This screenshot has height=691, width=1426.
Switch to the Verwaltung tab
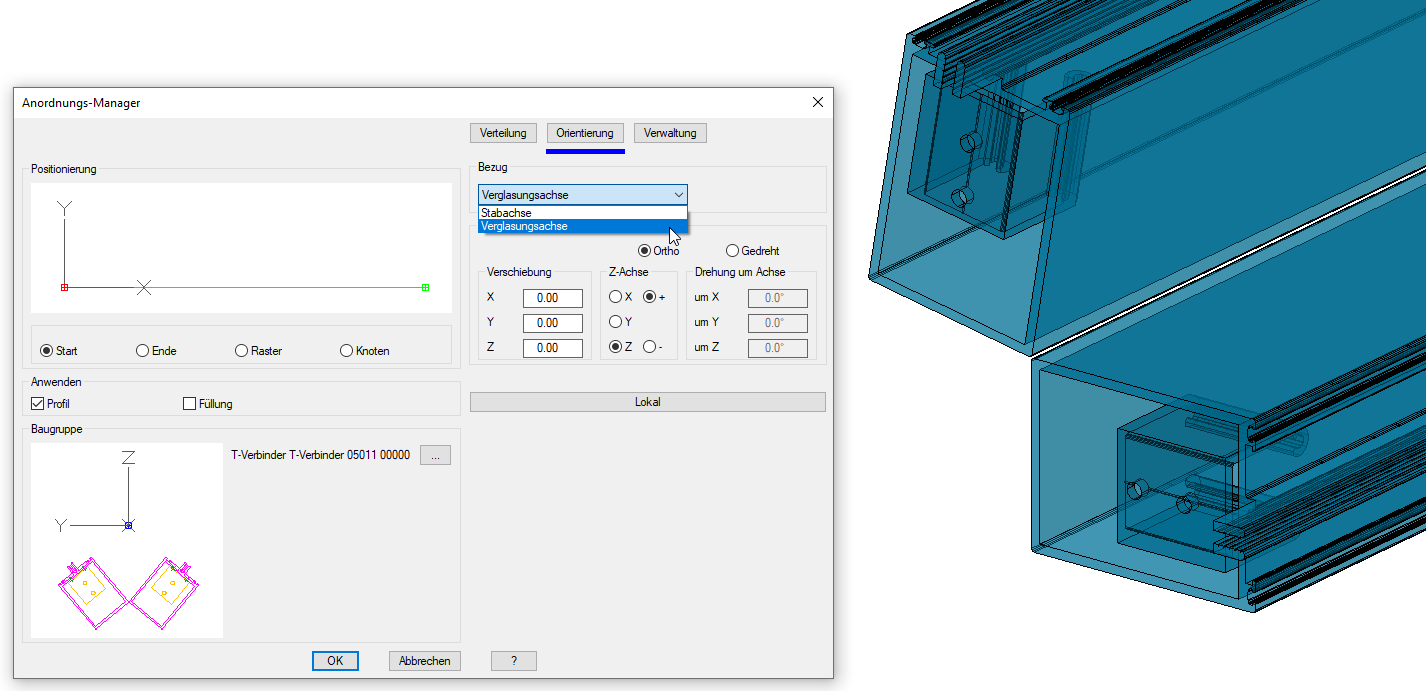(670, 133)
